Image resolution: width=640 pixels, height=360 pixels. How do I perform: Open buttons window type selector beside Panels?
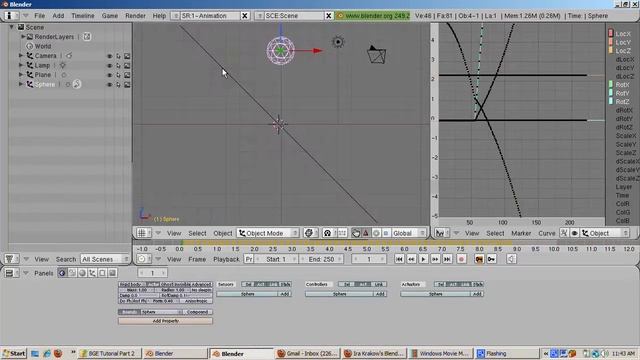(11, 273)
